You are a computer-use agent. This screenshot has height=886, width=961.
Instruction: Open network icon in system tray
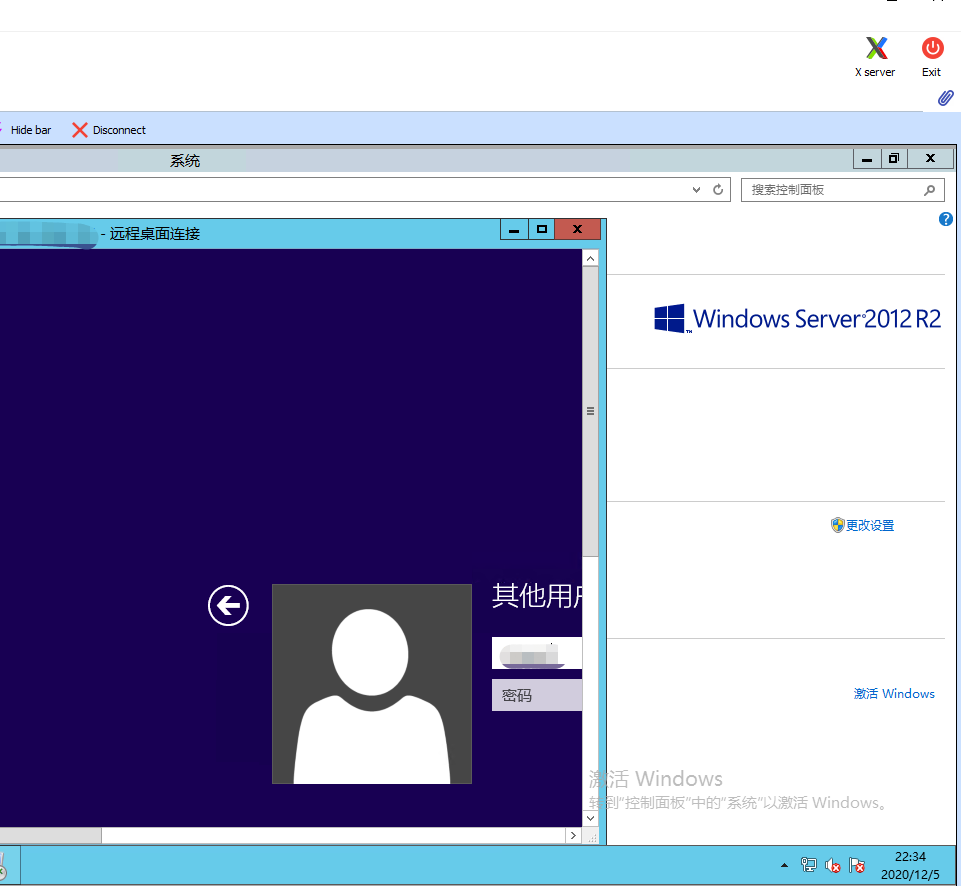(x=808, y=865)
